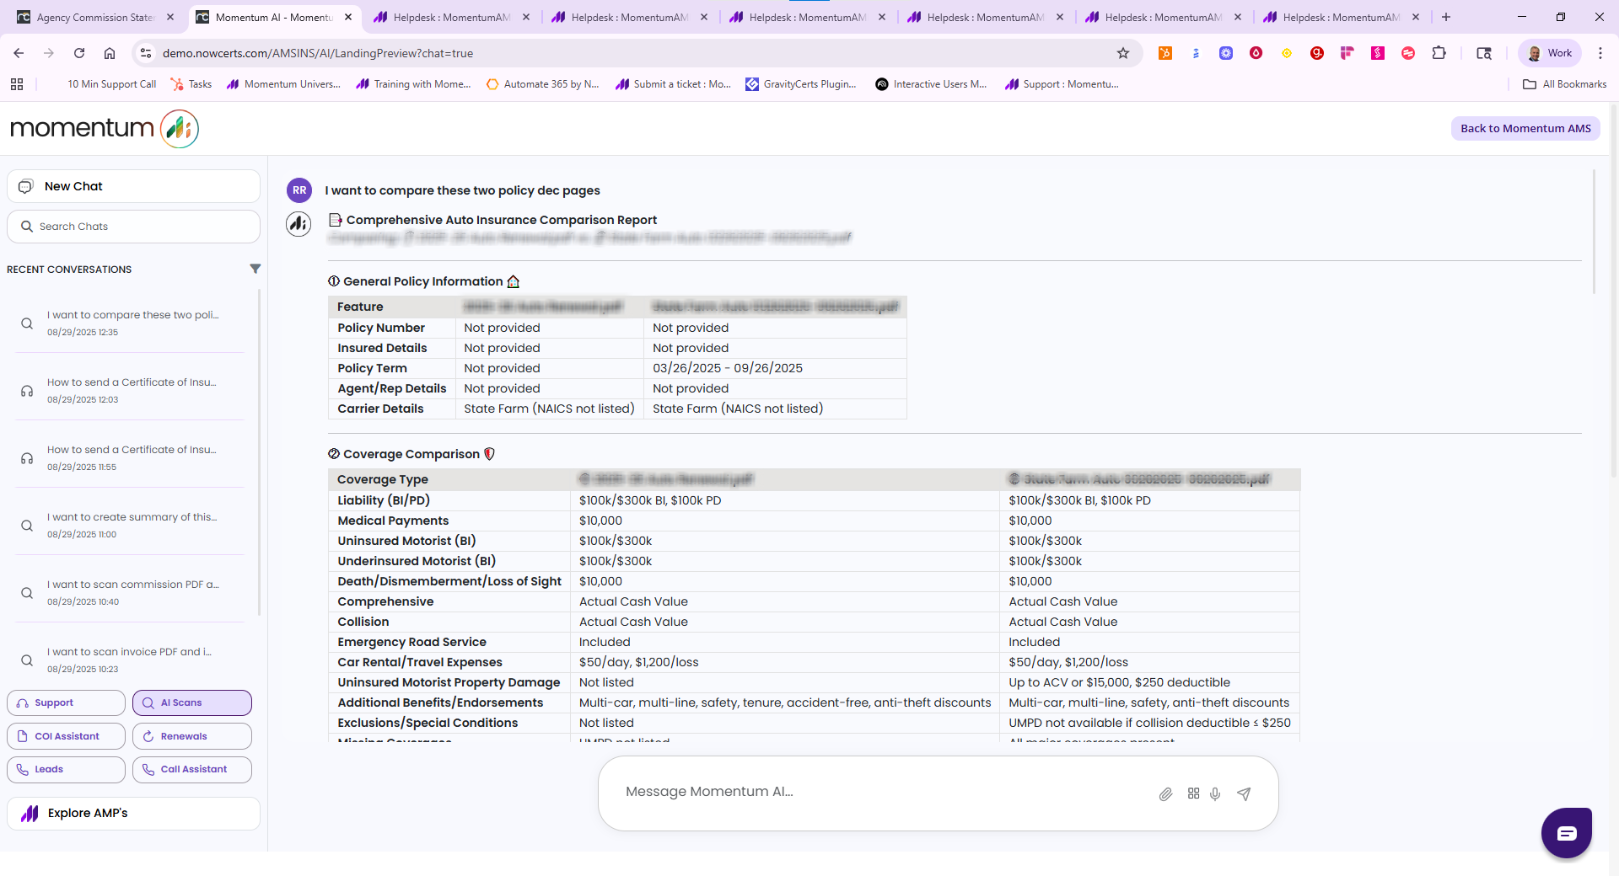Open recent conversations filter icon
Image resolution: width=1619 pixels, height=876 pixels.
click(x=255, y=269)
